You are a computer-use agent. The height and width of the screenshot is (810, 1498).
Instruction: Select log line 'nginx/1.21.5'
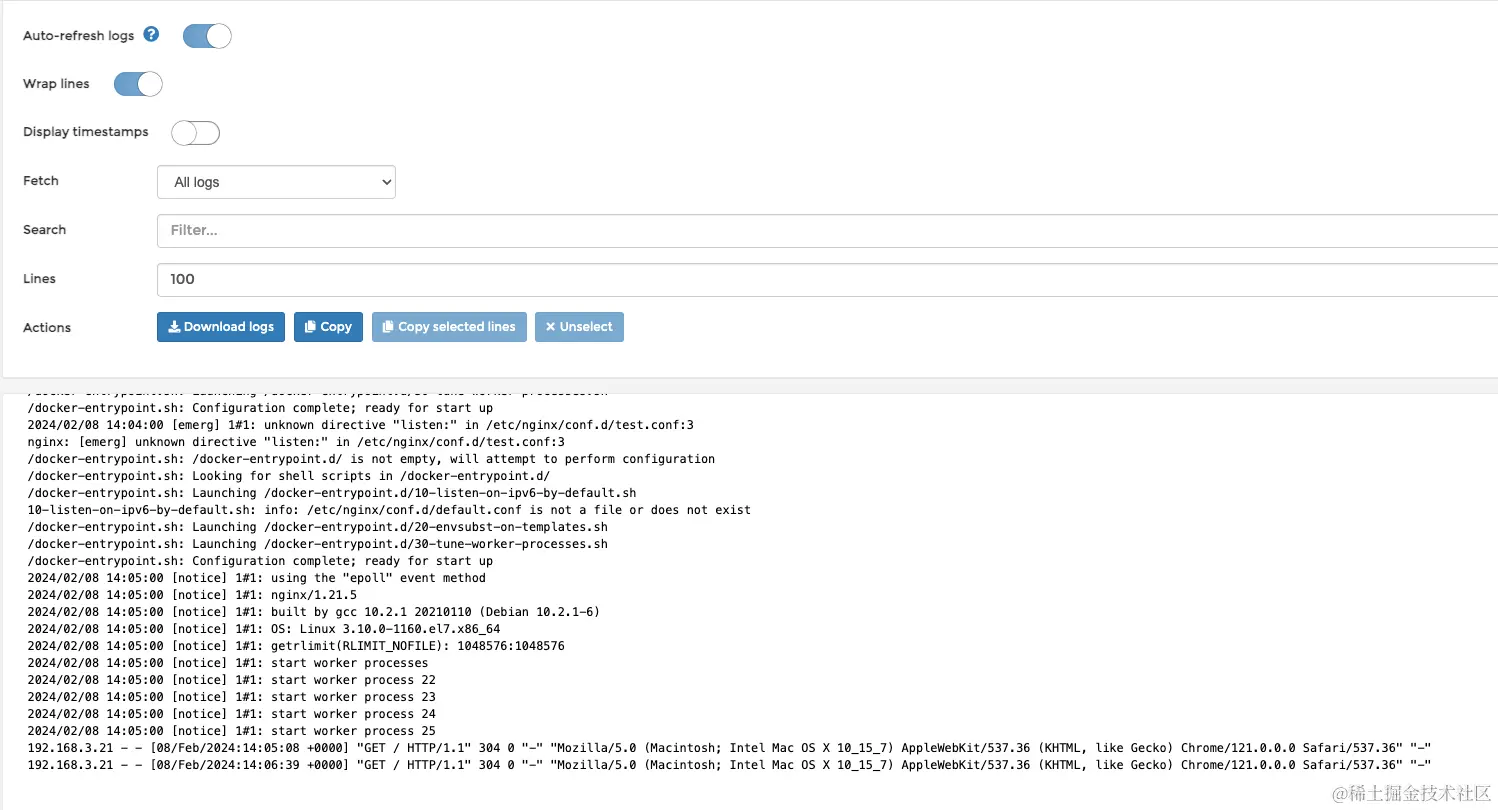point(192,595)
